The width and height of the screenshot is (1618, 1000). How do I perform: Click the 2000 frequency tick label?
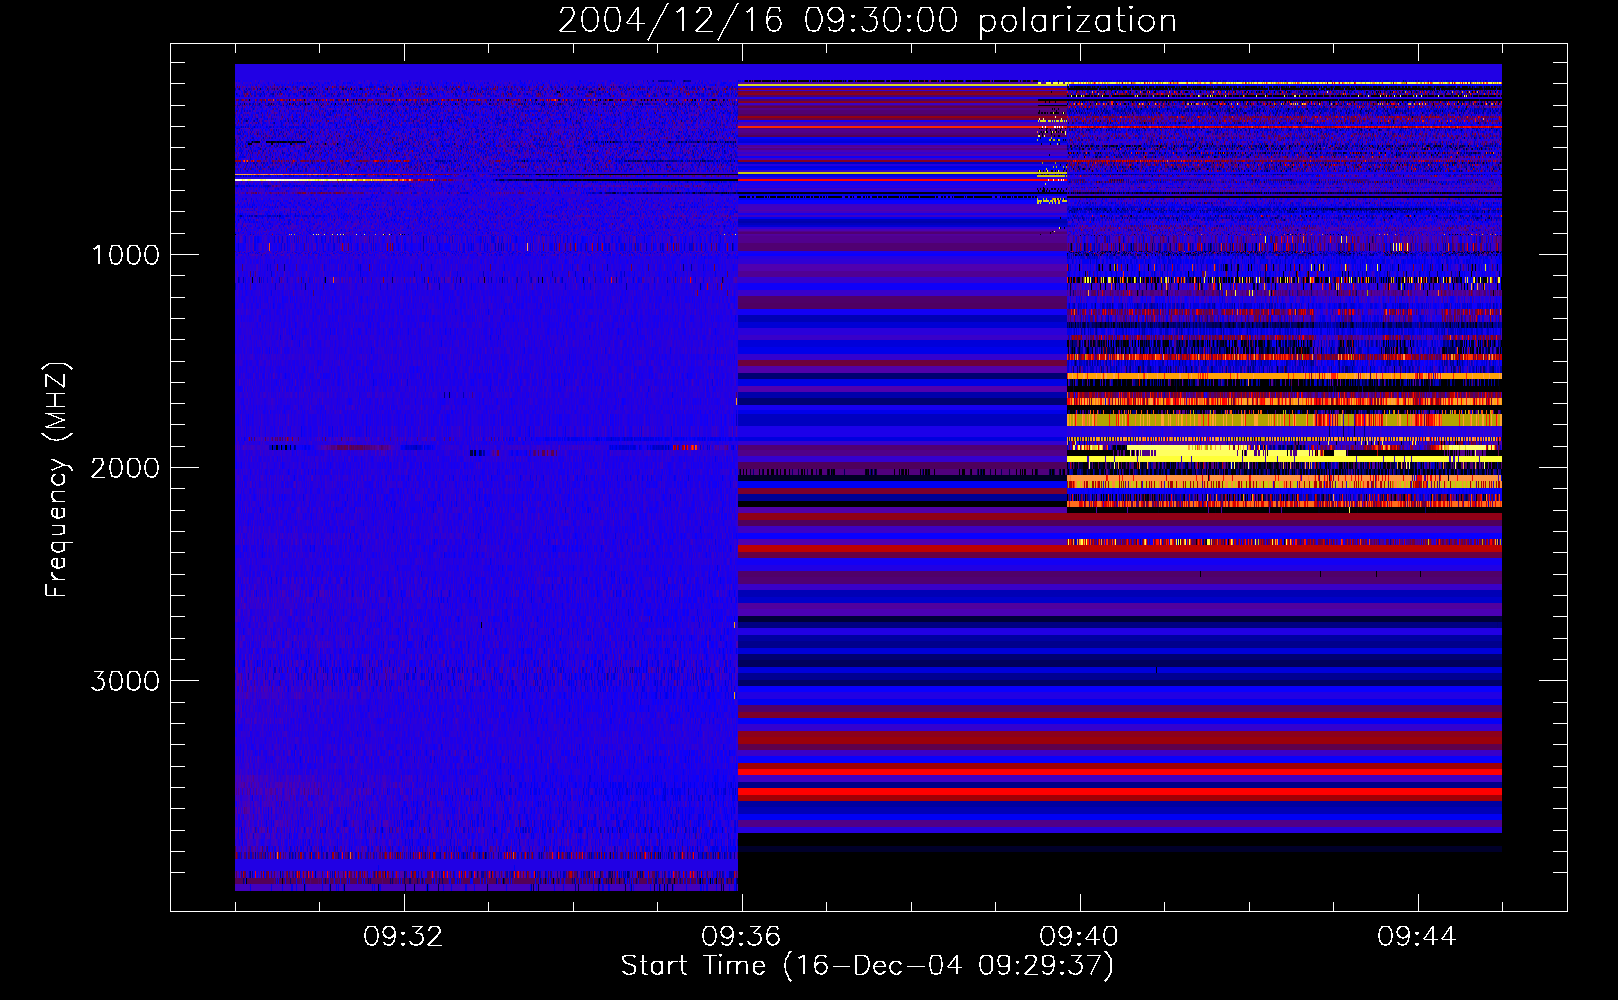[126, 468]
